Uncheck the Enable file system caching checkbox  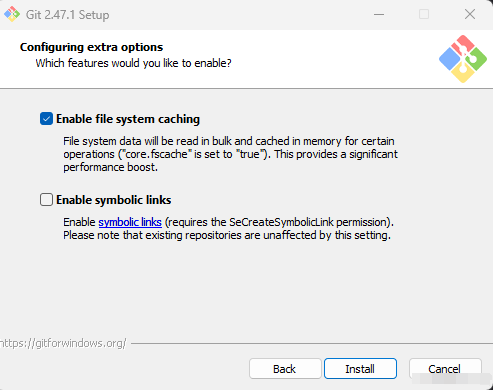[46, 119]
